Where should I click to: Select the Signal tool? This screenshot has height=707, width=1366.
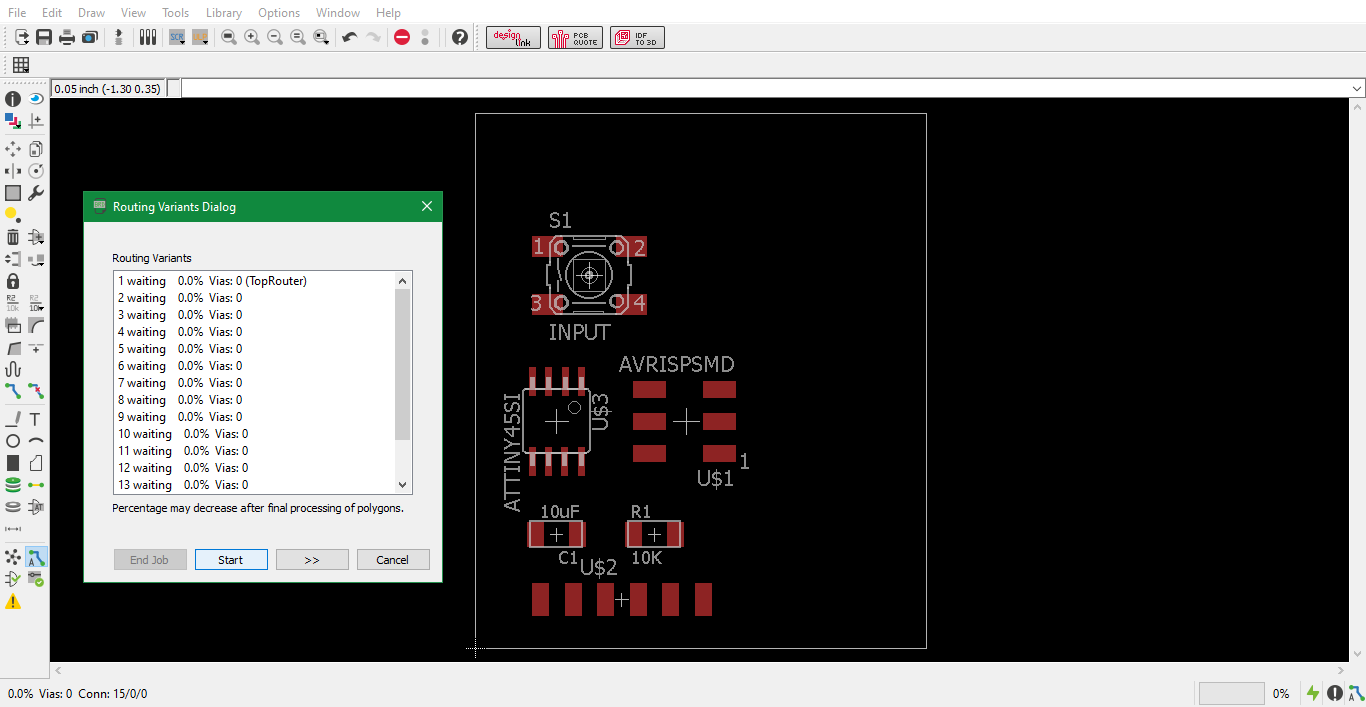click(36, 485)
